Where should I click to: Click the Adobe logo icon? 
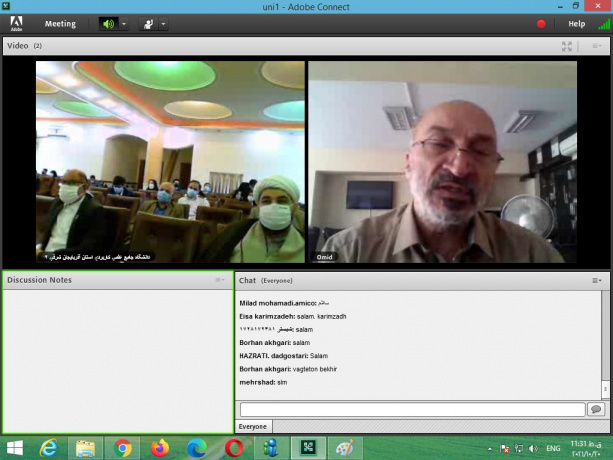point(17,24)
